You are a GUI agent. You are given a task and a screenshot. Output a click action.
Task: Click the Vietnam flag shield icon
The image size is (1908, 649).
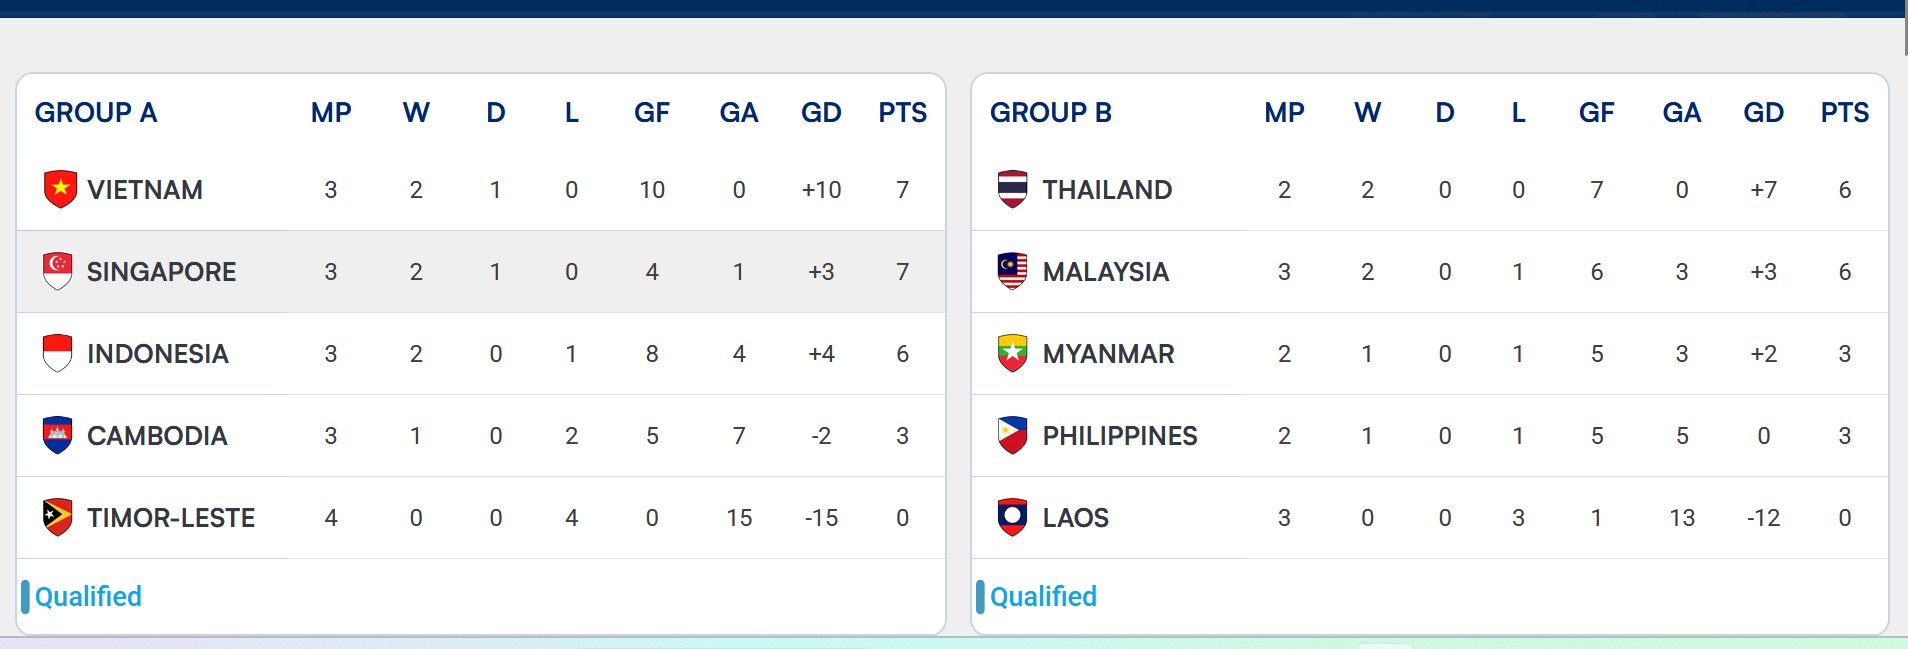pos(60,189)
